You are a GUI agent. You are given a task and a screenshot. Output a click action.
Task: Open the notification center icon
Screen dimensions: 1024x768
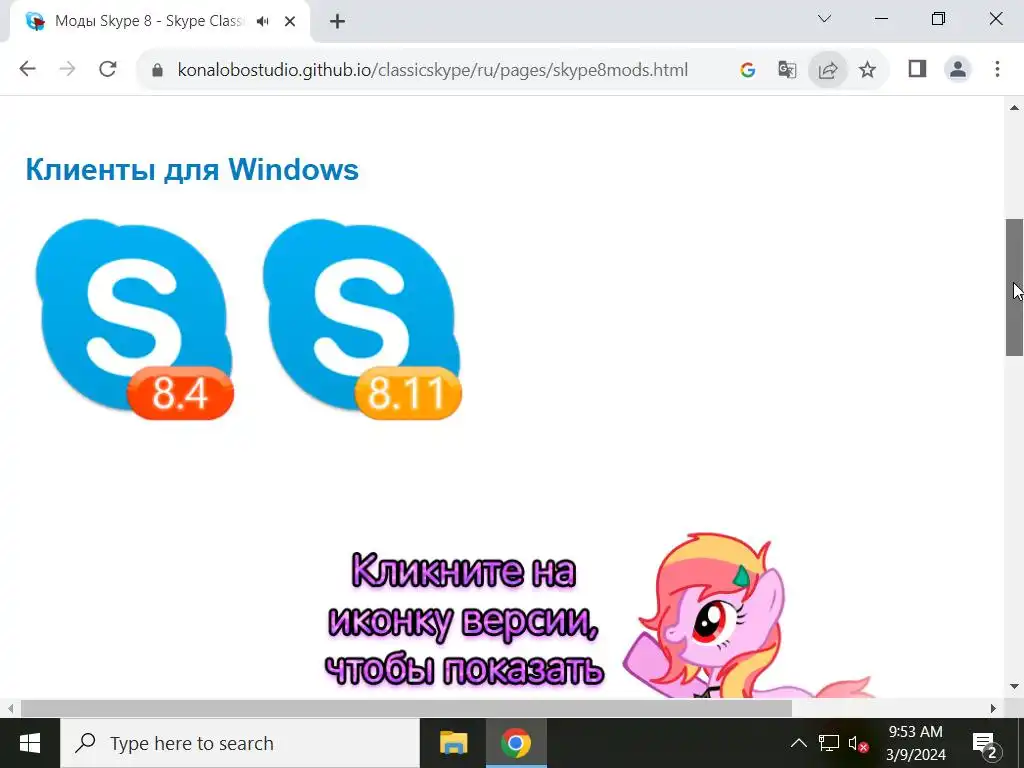(984, 743)
